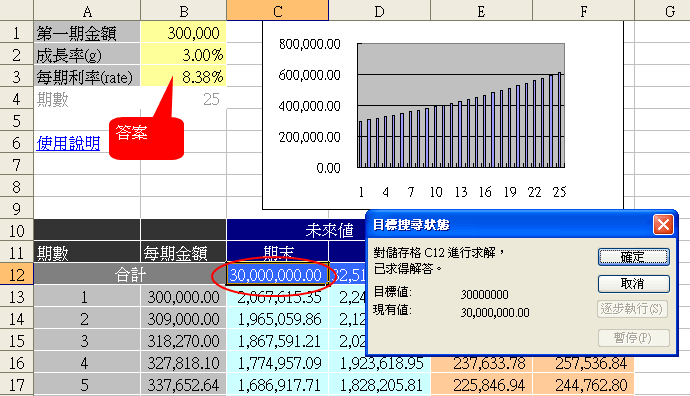Click the 未來值 header cell
690x396 pixels.
click(x=296, y=230)
